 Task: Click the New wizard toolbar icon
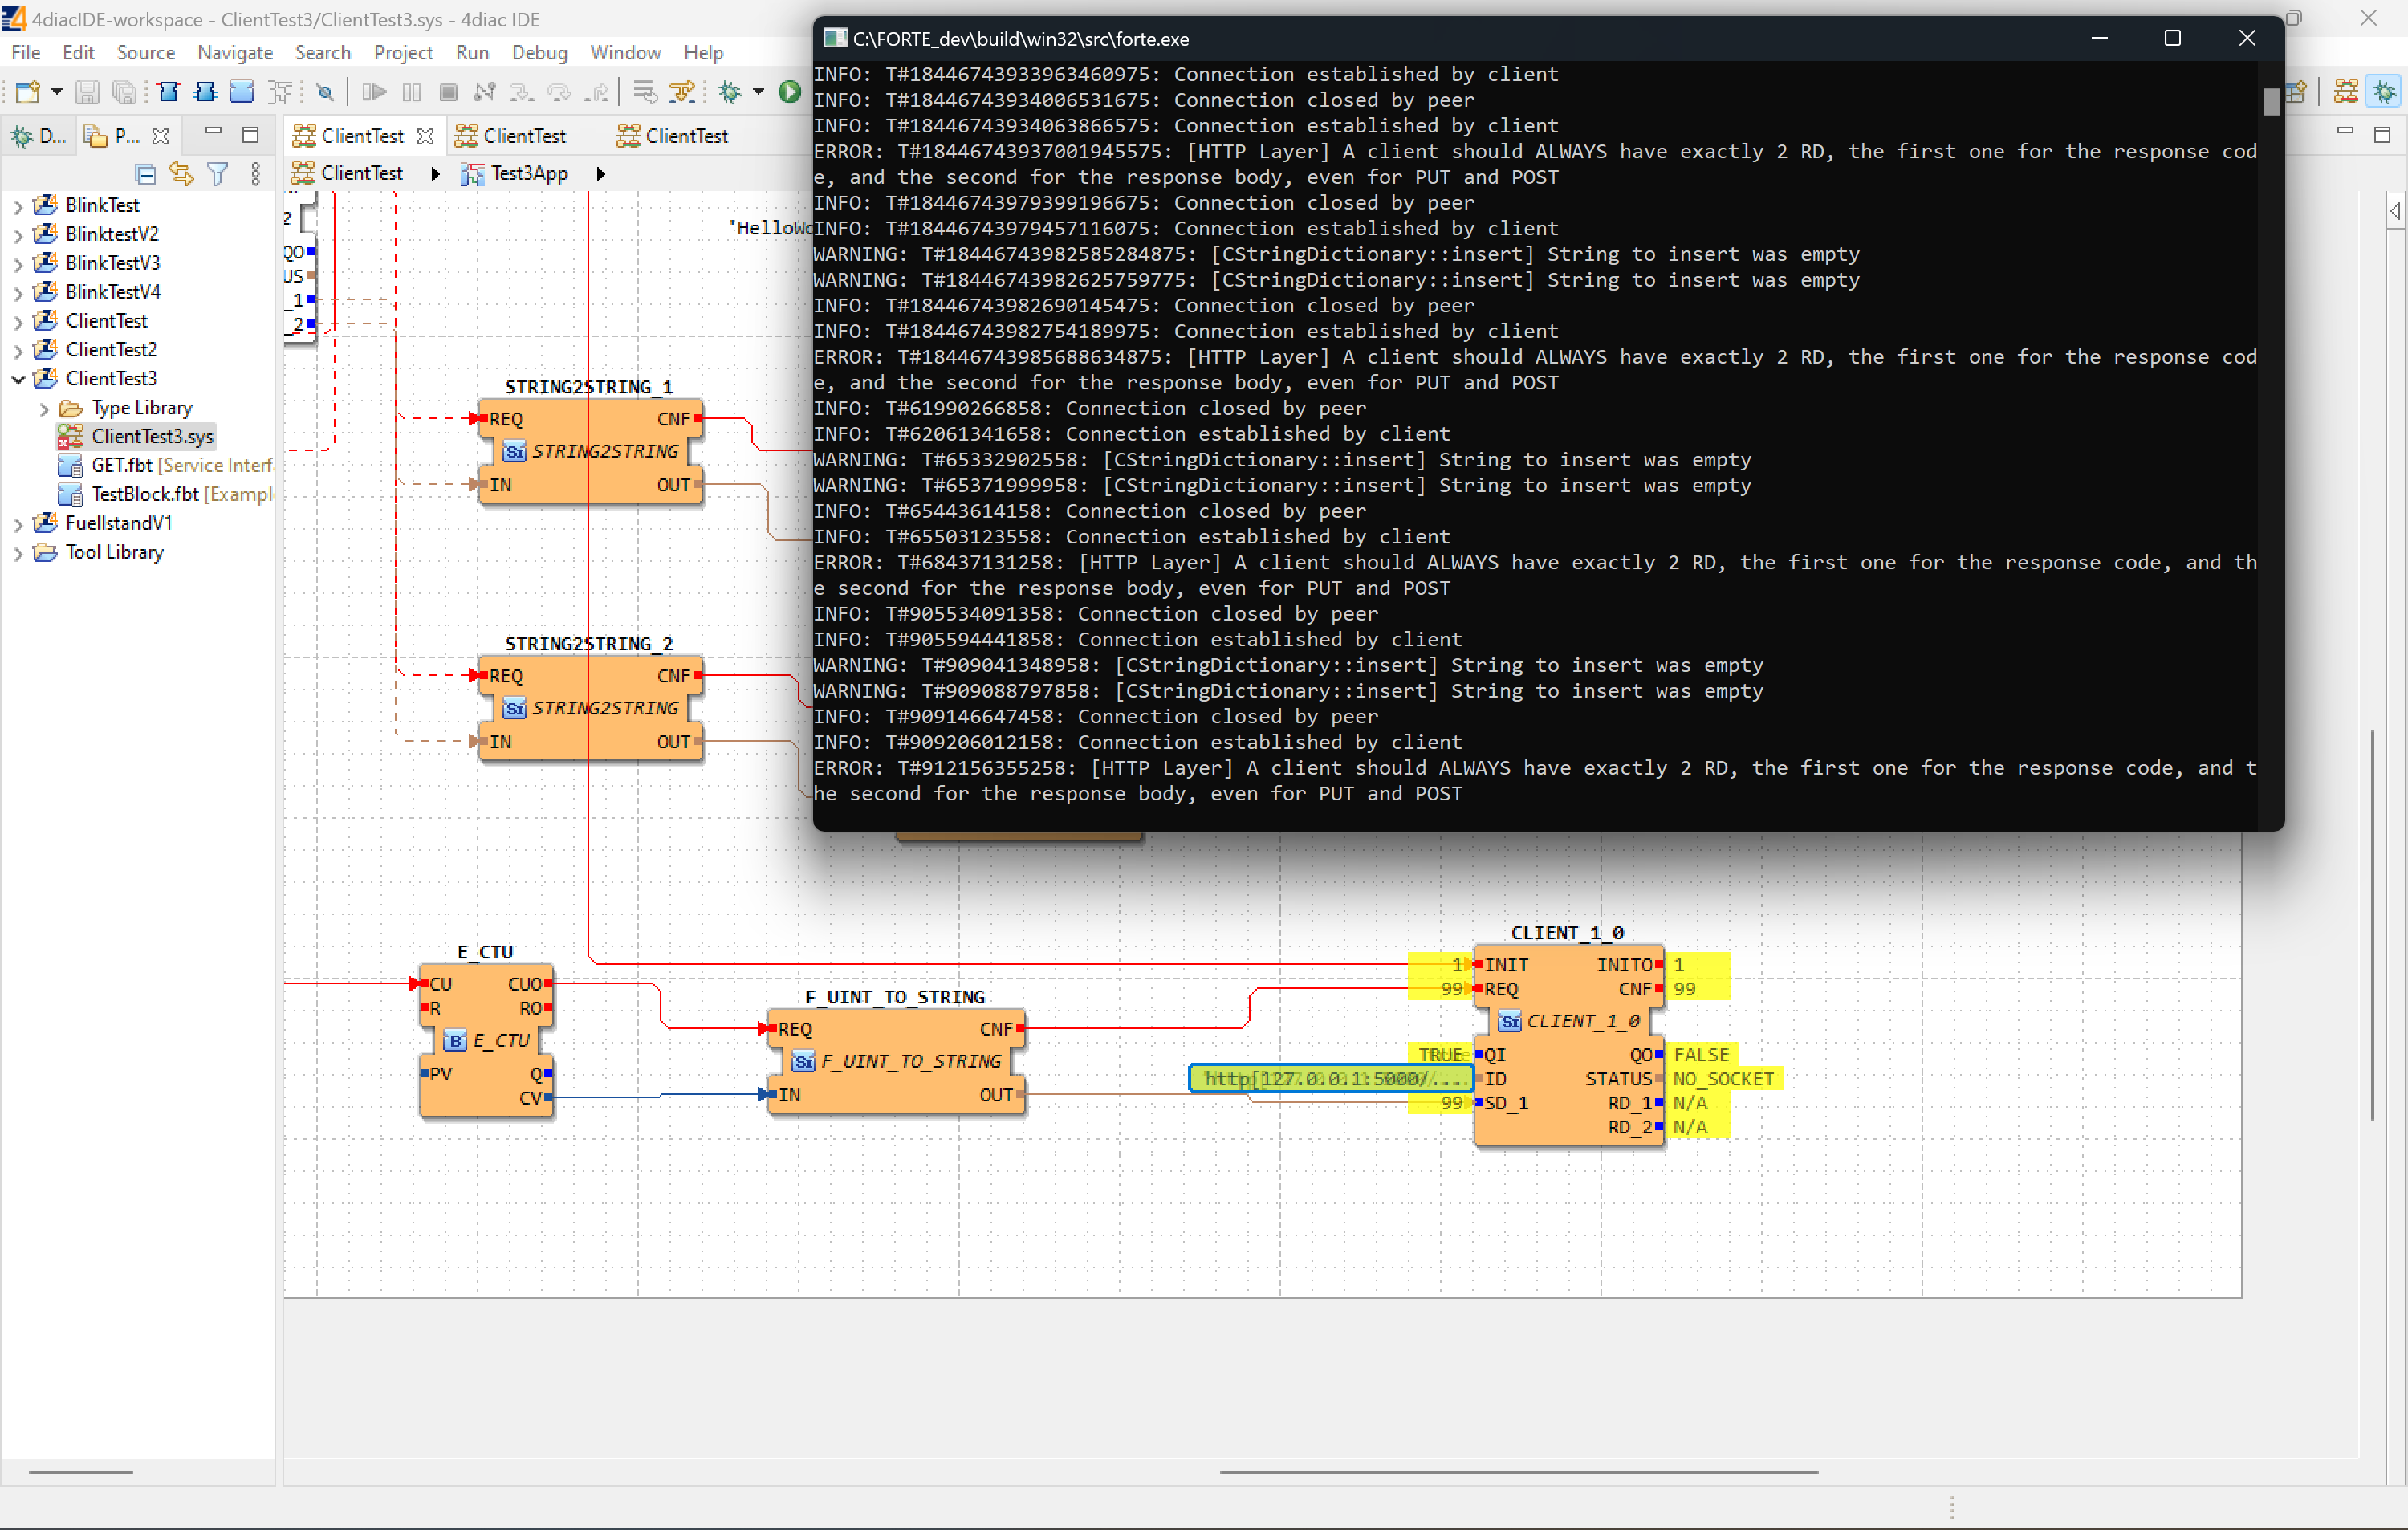coord(27,92)
